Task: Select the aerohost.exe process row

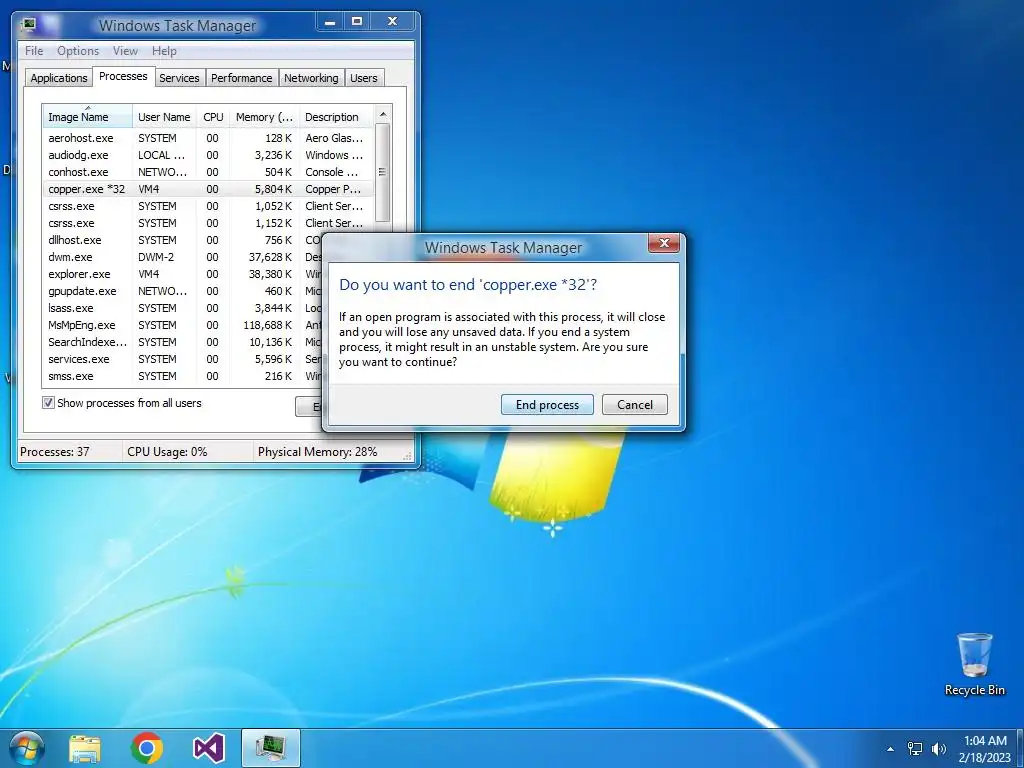Action: click(208, 138)
